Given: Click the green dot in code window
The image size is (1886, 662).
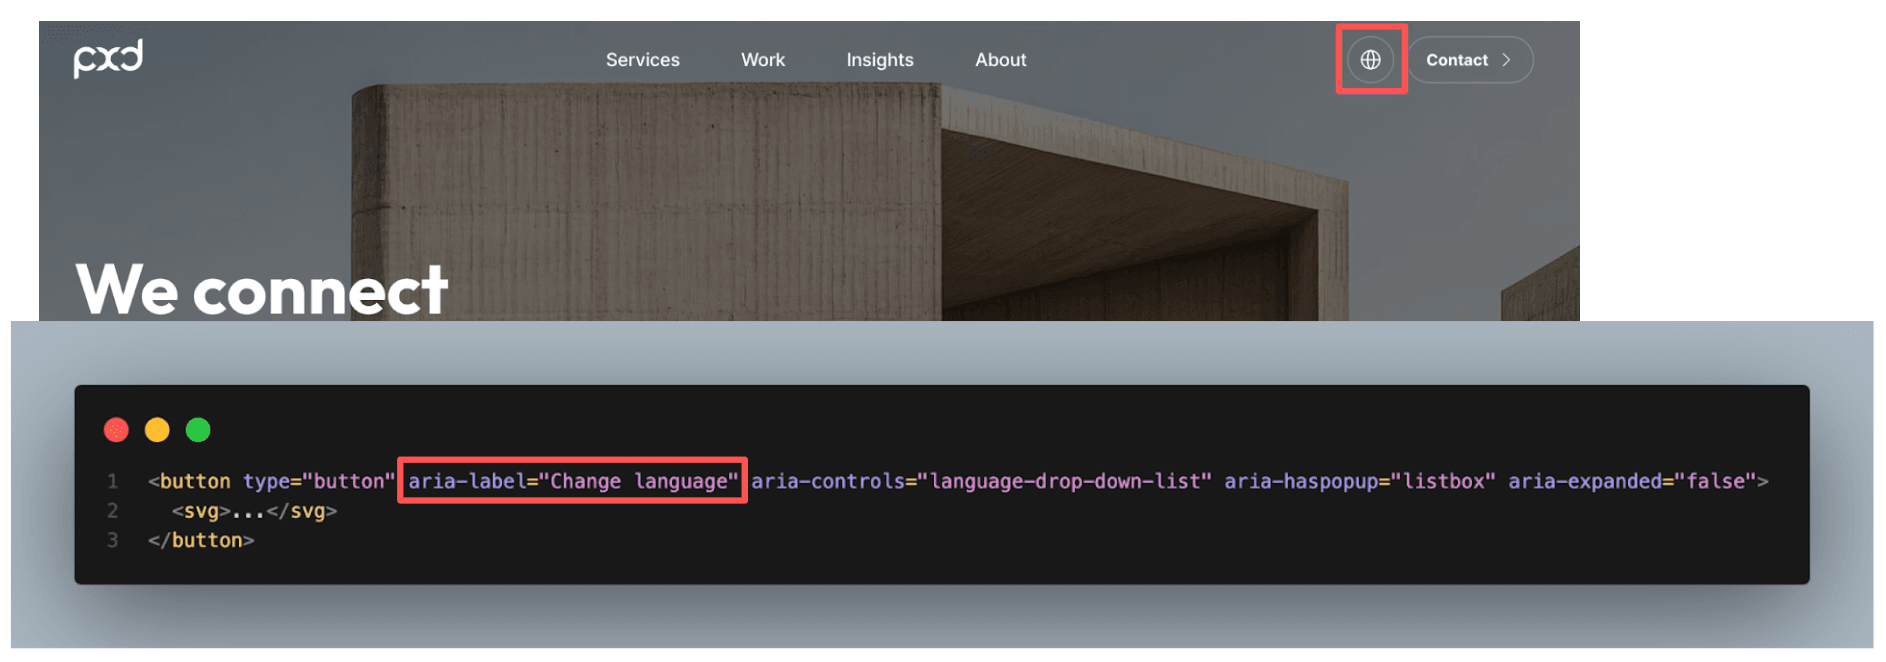Looking at the screenshot, I should (x=198, y=430).
